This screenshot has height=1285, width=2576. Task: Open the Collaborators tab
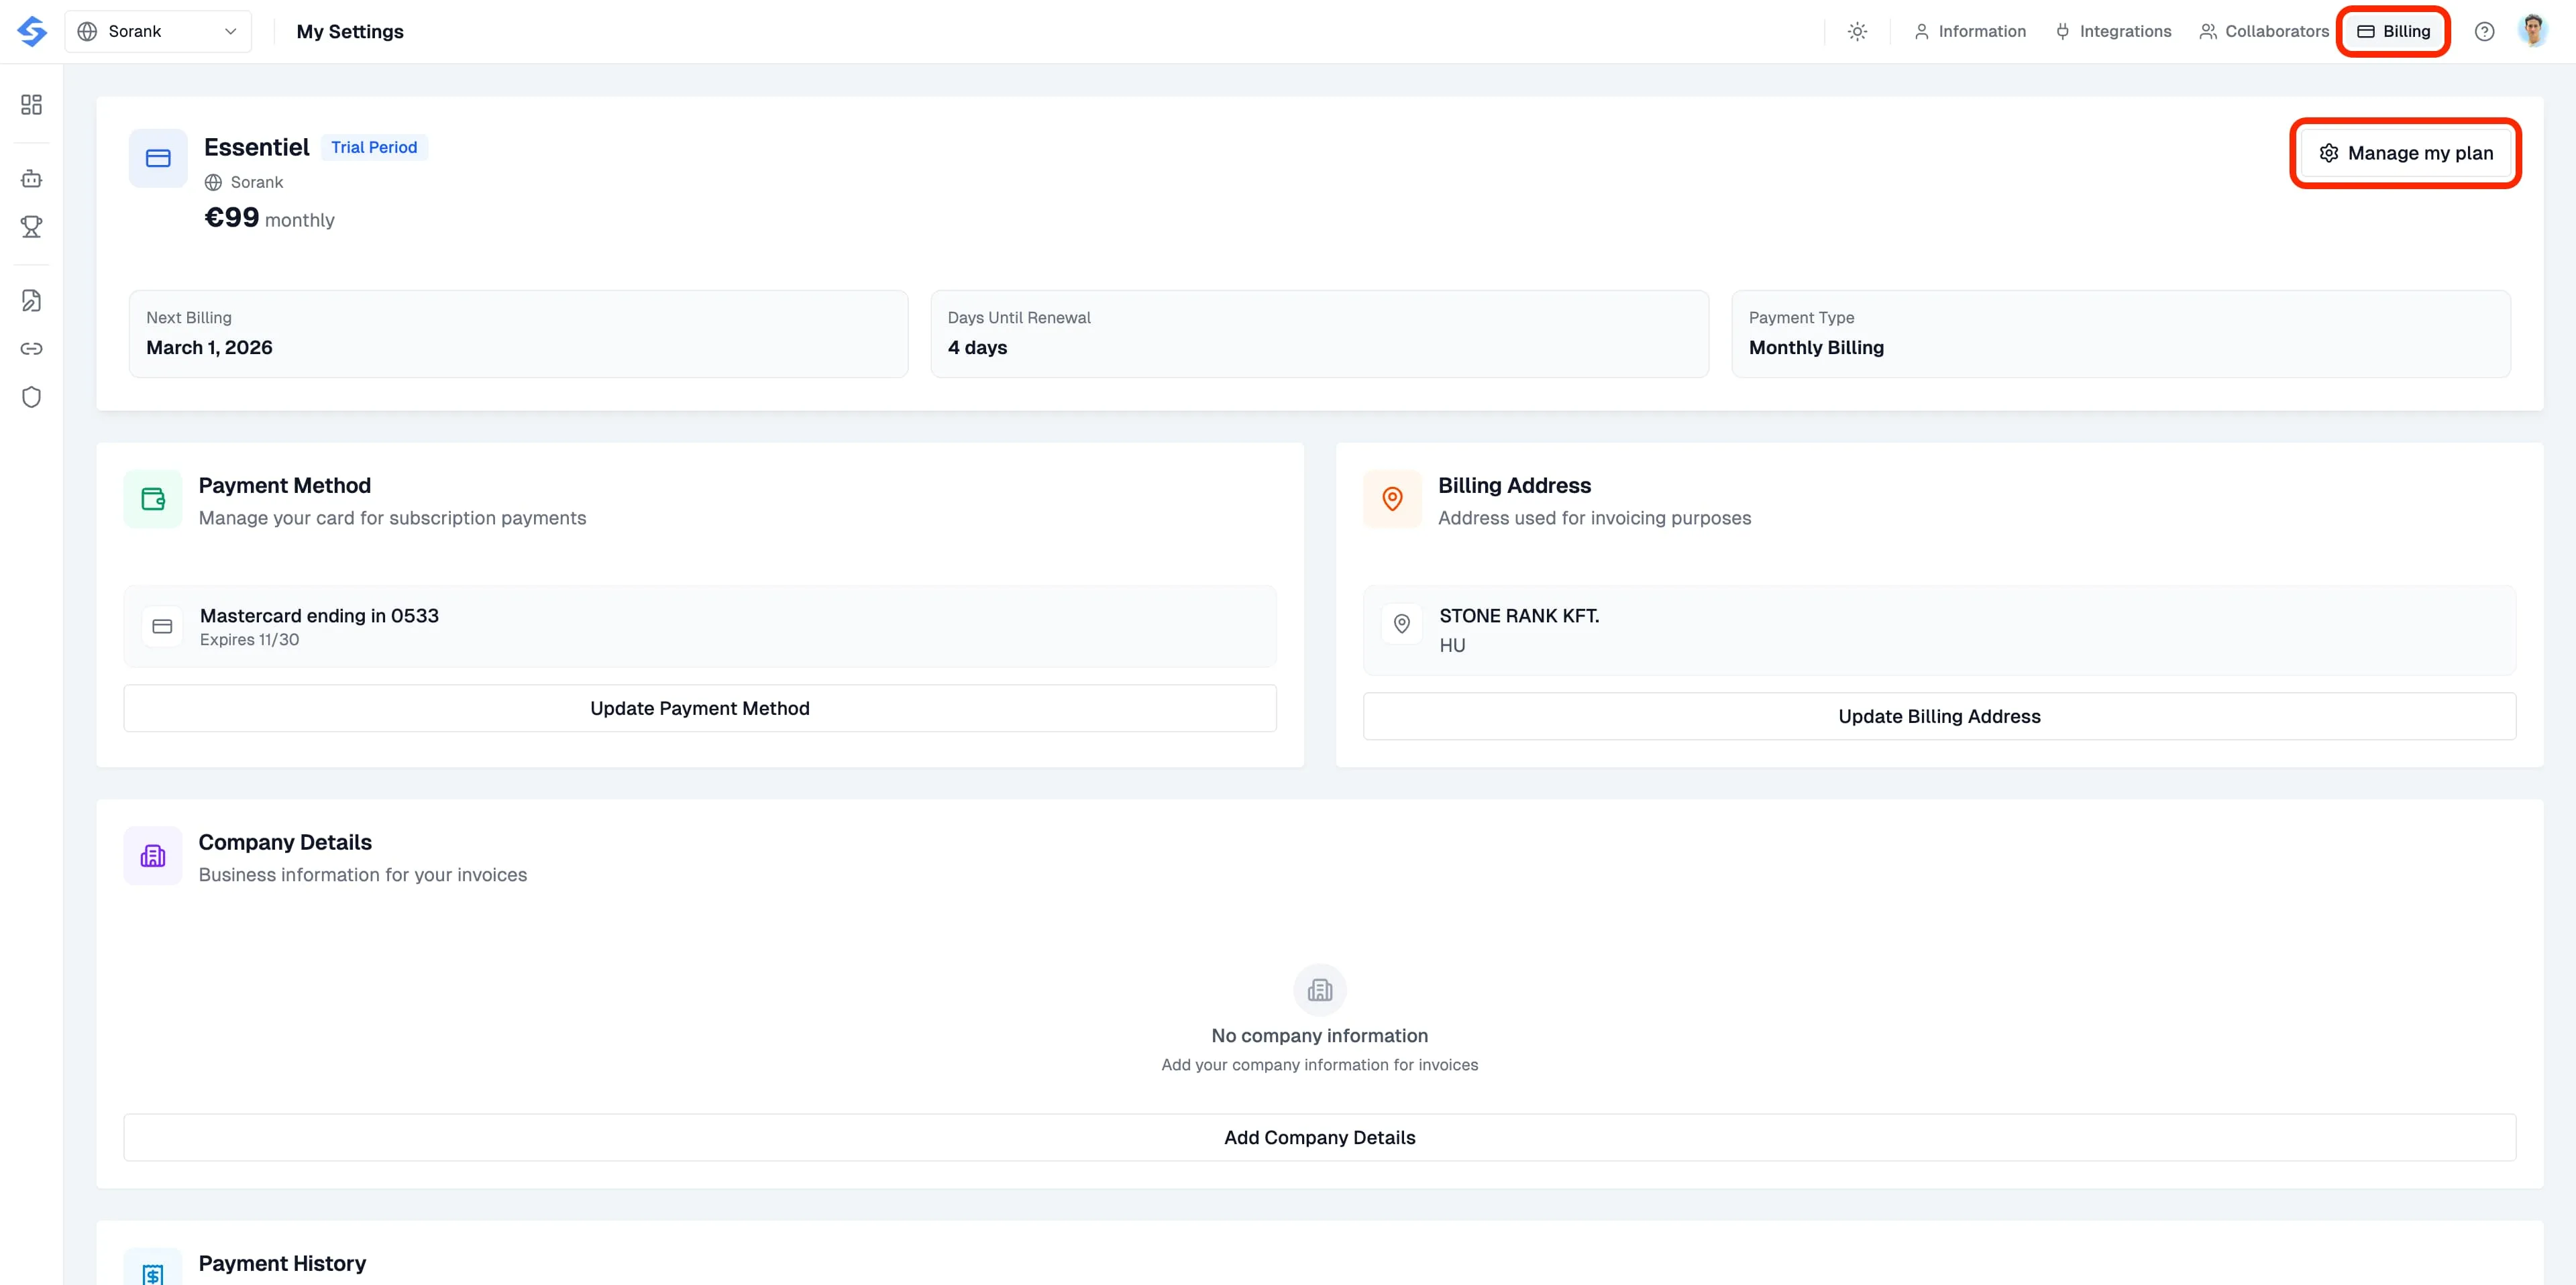click(x=2264, y=31)
